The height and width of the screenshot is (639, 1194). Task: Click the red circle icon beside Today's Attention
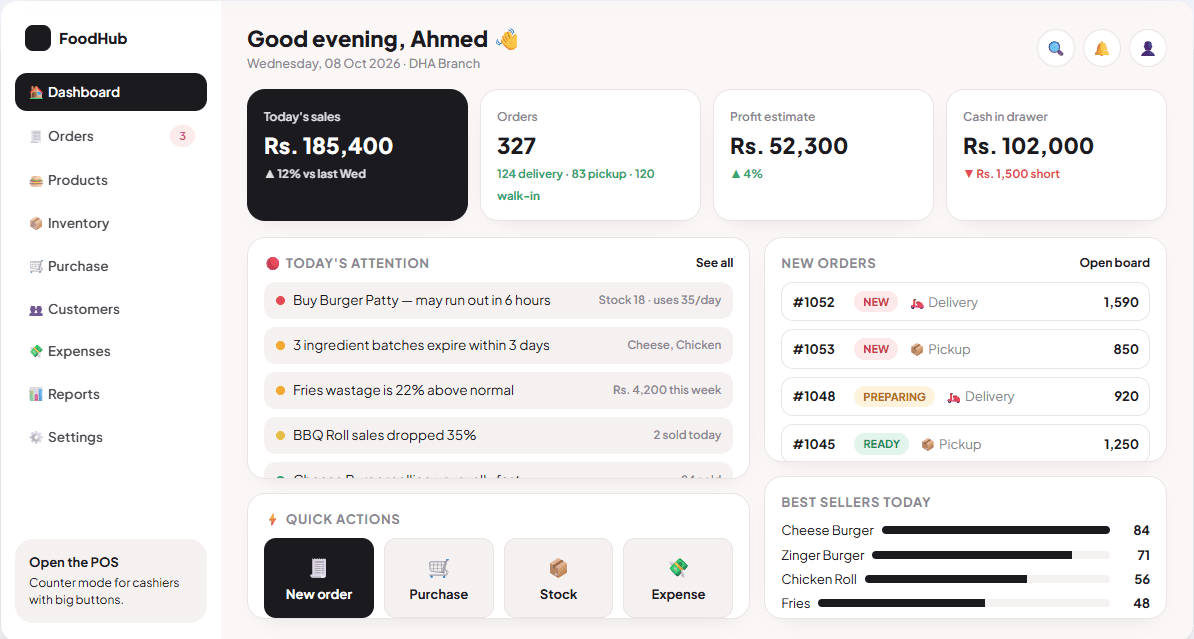273,264
